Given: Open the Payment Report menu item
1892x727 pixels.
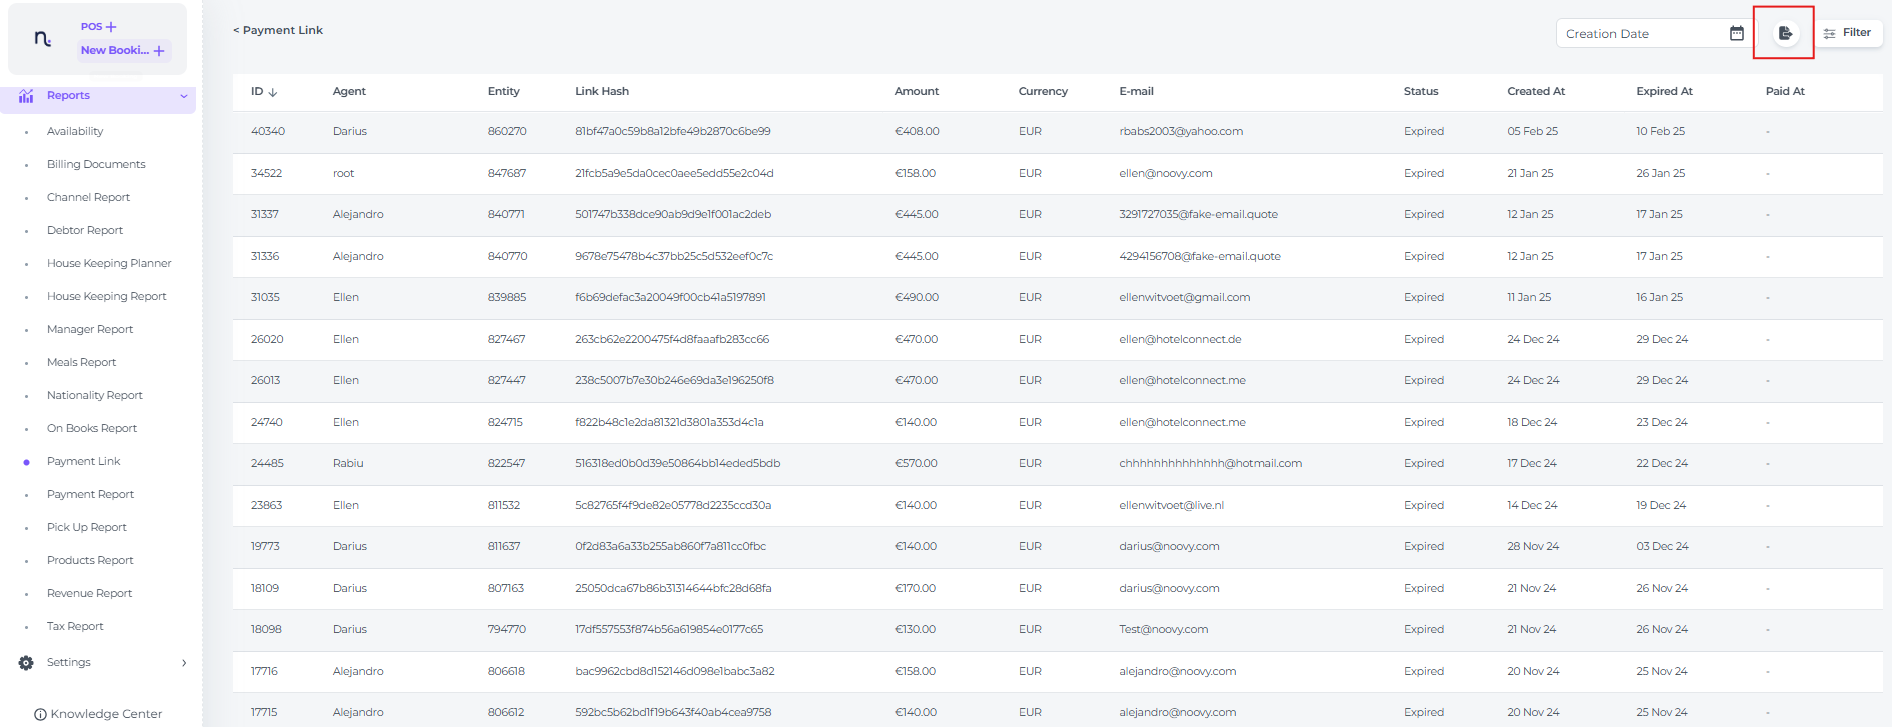Looking at the screenshot, I should tap(90, 494).
